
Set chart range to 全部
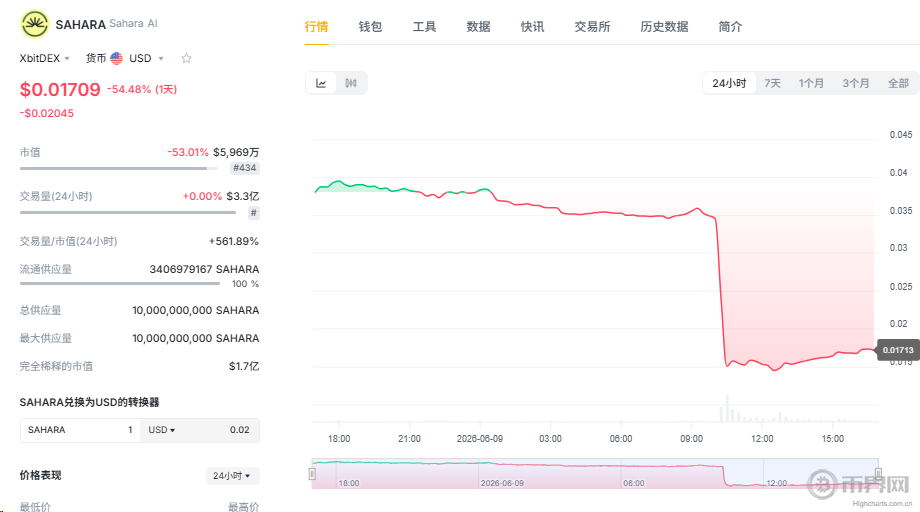pos(898,83)
